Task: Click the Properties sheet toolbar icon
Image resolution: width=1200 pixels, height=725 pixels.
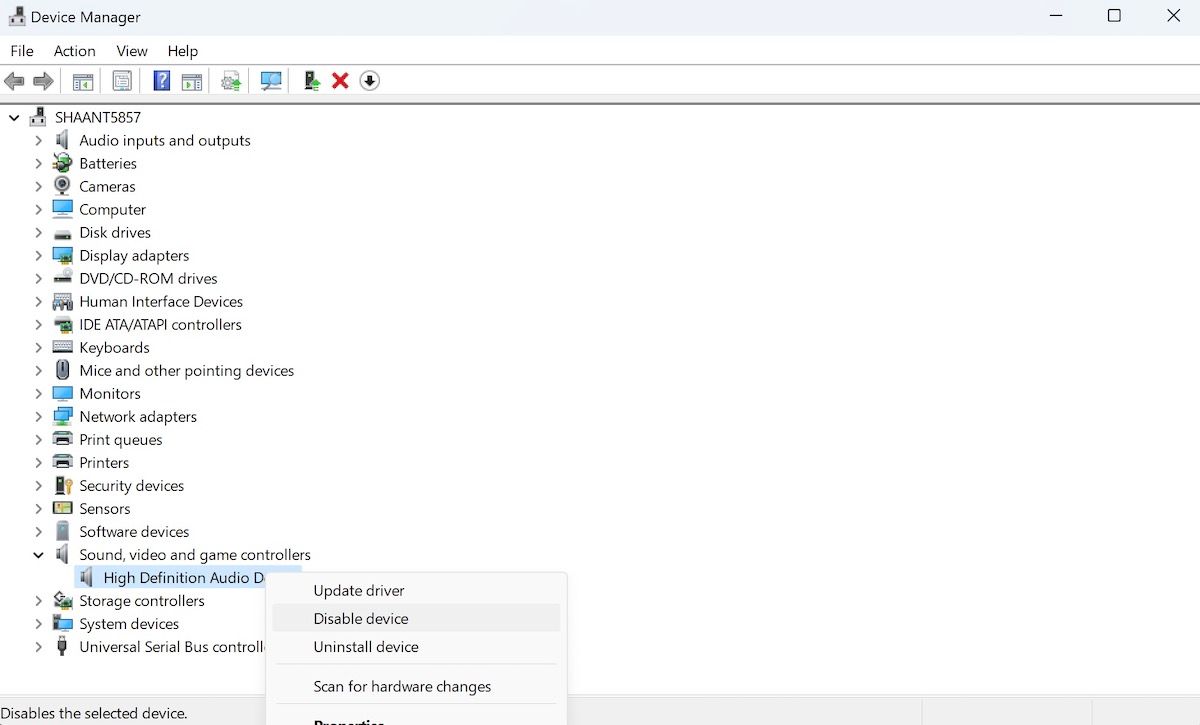Action: 122,81
